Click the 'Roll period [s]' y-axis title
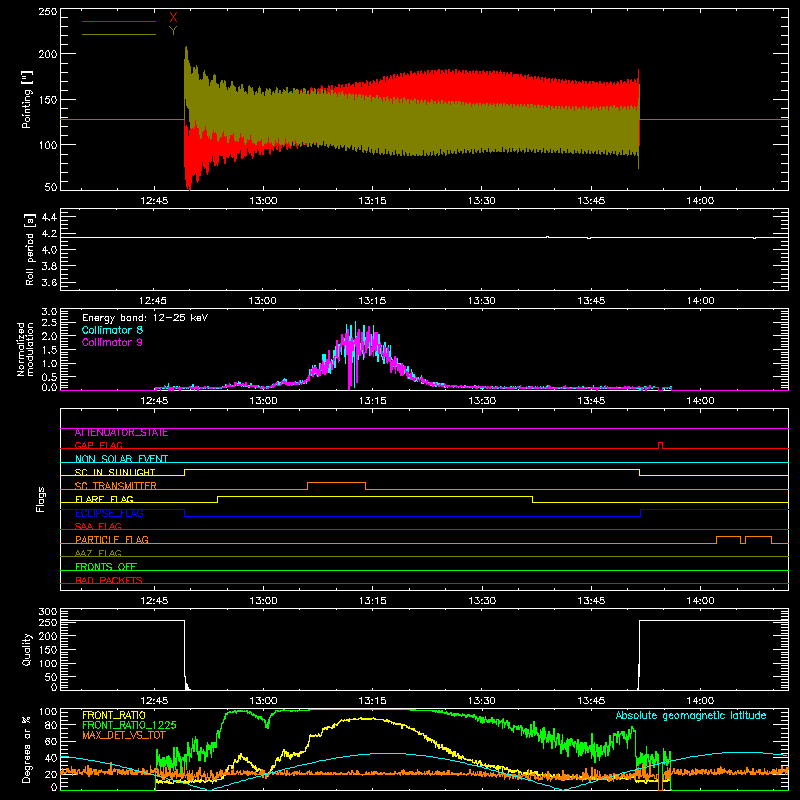Viewport: 800px width, 800px height. (x=30, y=249)
